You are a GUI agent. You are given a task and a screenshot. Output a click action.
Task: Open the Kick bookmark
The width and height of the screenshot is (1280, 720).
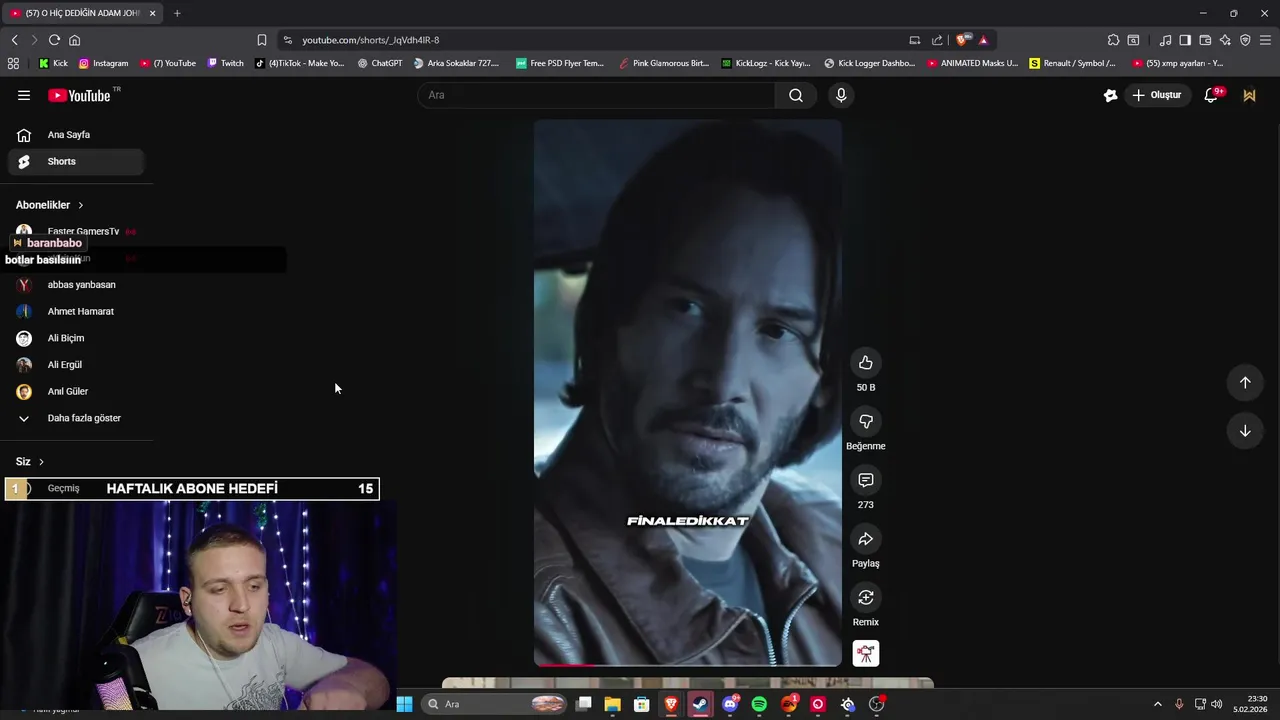(53, 63)
